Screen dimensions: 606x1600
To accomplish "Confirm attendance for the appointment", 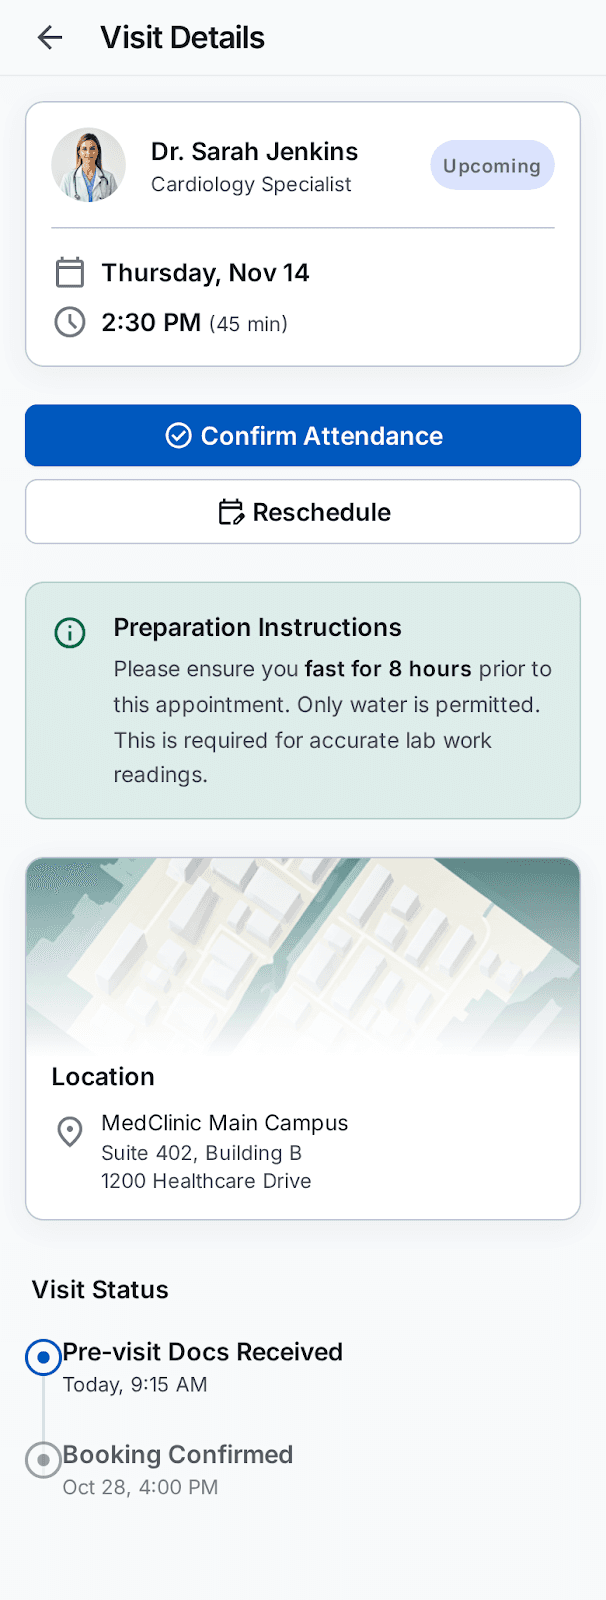I will [303, 436].
